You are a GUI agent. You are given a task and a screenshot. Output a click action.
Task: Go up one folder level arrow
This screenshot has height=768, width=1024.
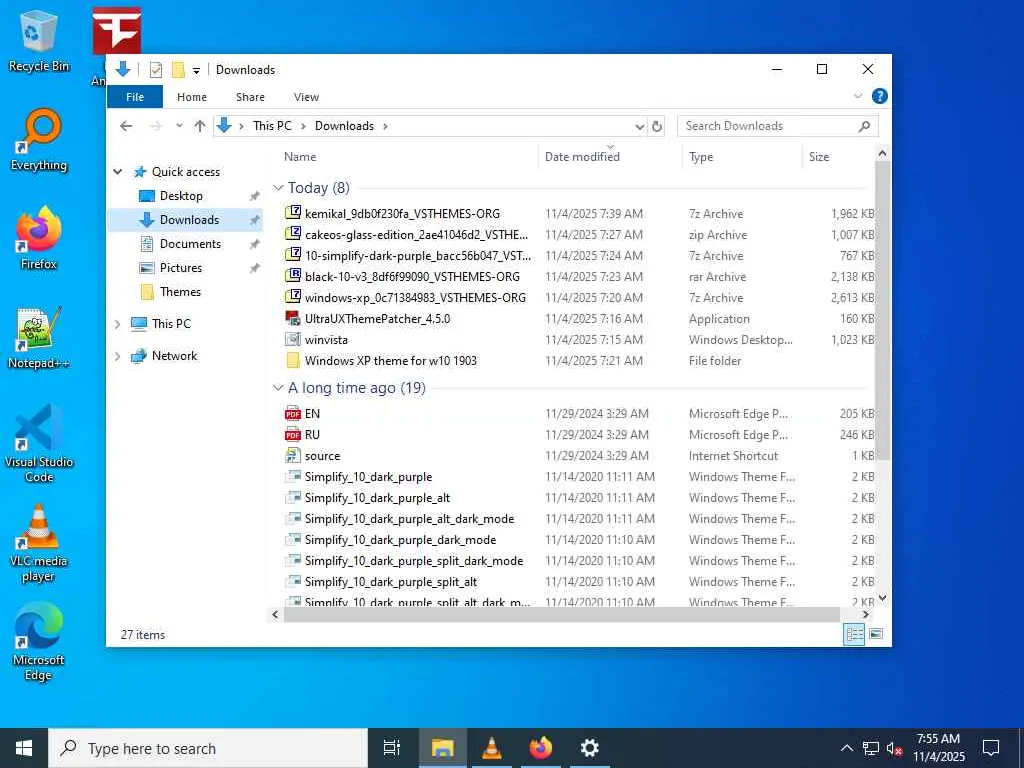200,126
